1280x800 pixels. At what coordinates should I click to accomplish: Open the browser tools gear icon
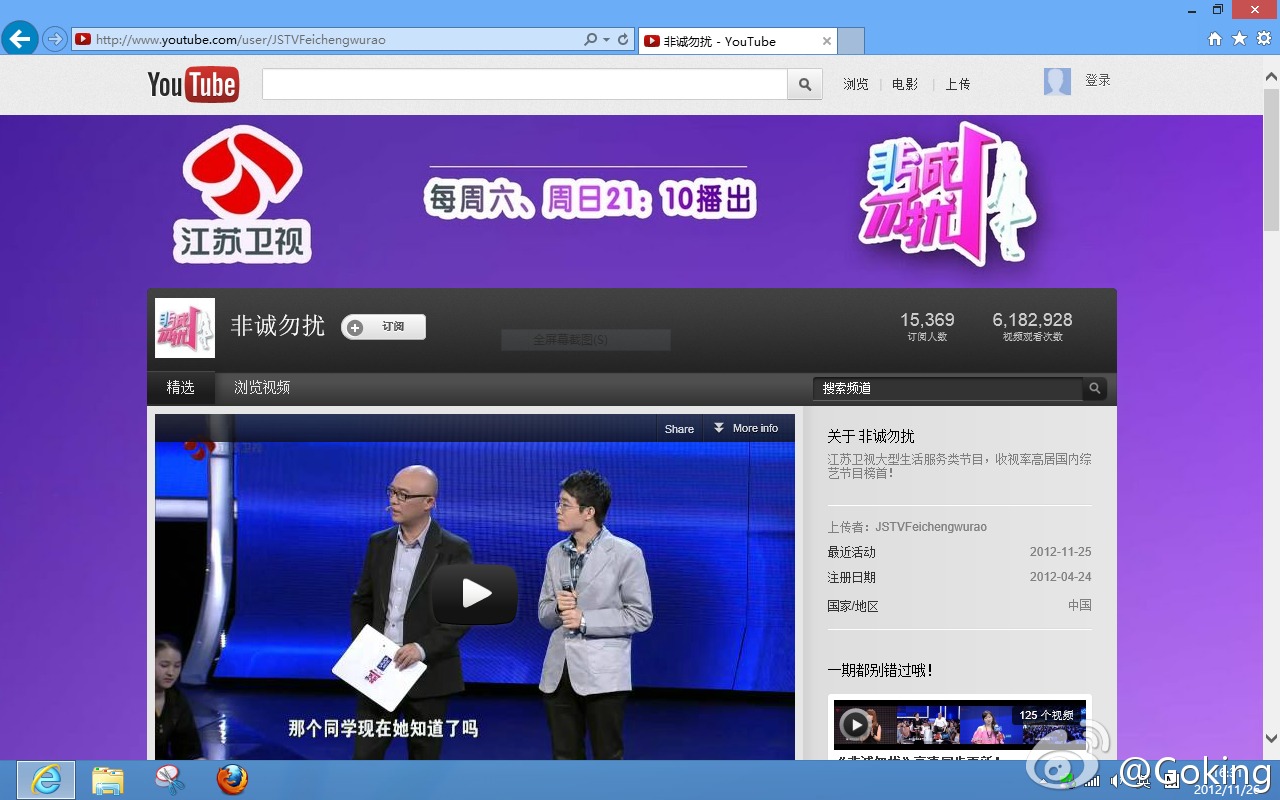click(1264, 39)
